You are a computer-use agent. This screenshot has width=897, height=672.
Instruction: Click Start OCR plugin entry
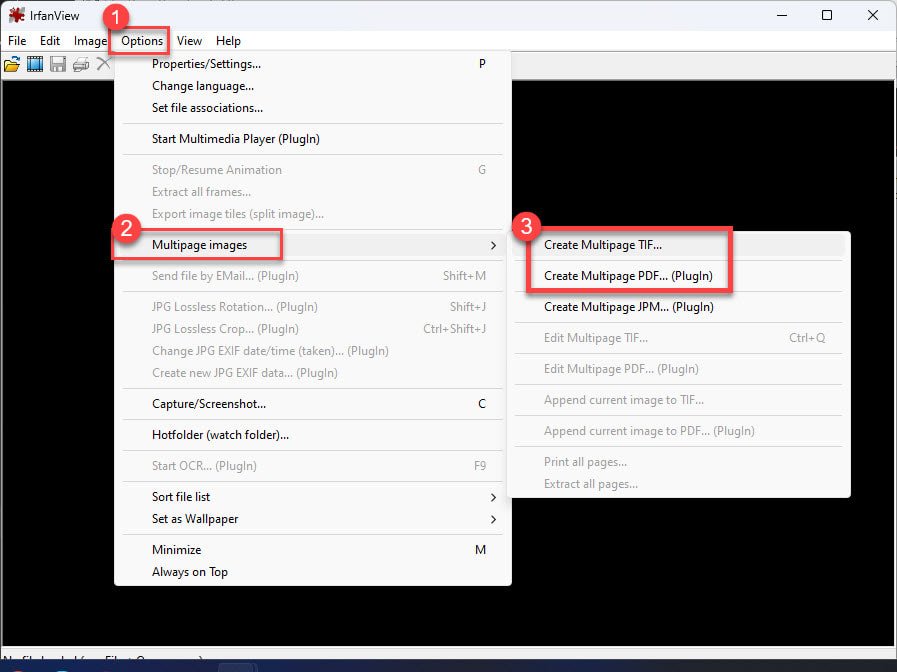[313, 466]
